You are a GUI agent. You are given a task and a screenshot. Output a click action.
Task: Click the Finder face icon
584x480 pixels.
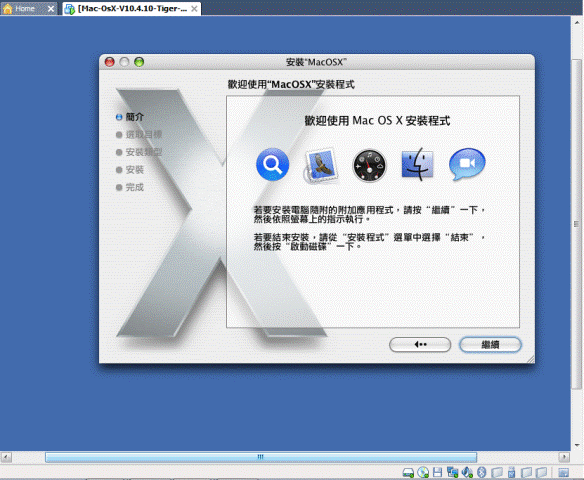pyautogui.click(x=417, y=164)
